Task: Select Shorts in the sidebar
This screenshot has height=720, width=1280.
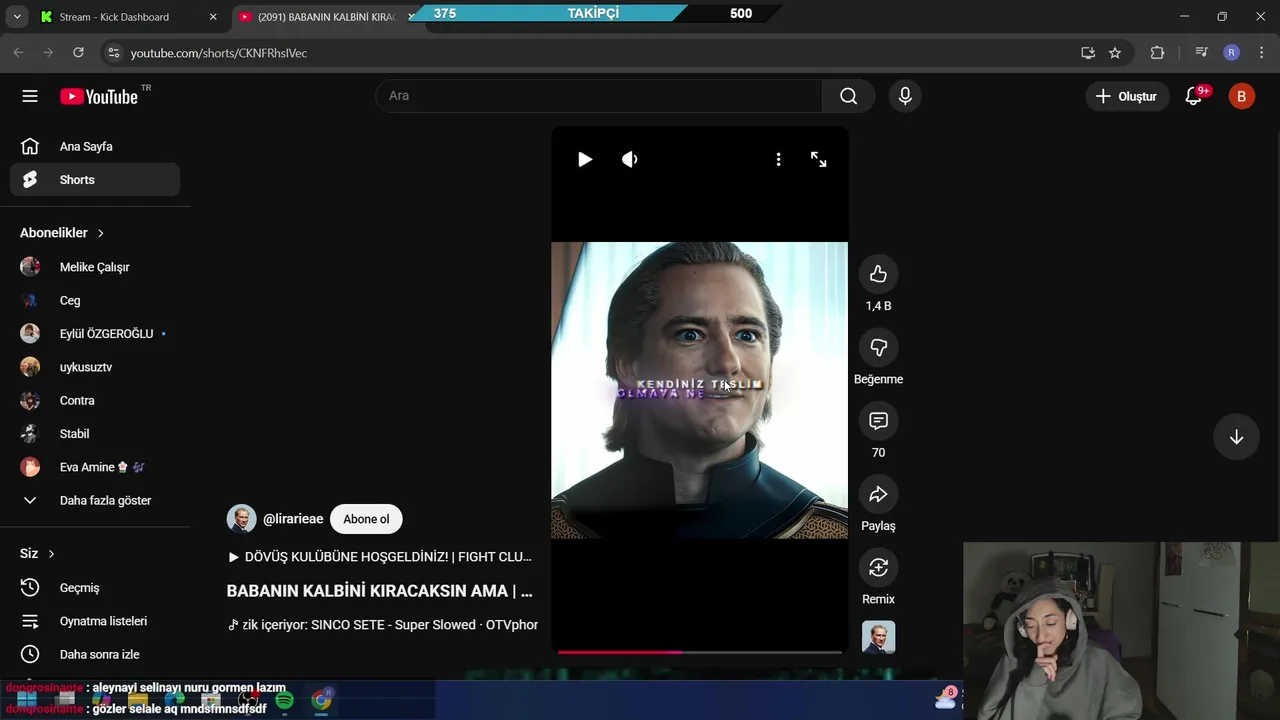Action: pos(95,180)
